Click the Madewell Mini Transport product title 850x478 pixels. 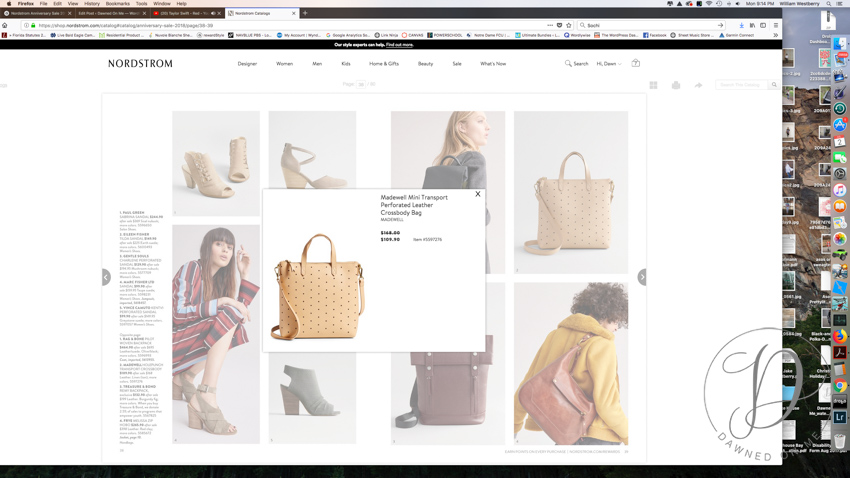tap(414, 205)
